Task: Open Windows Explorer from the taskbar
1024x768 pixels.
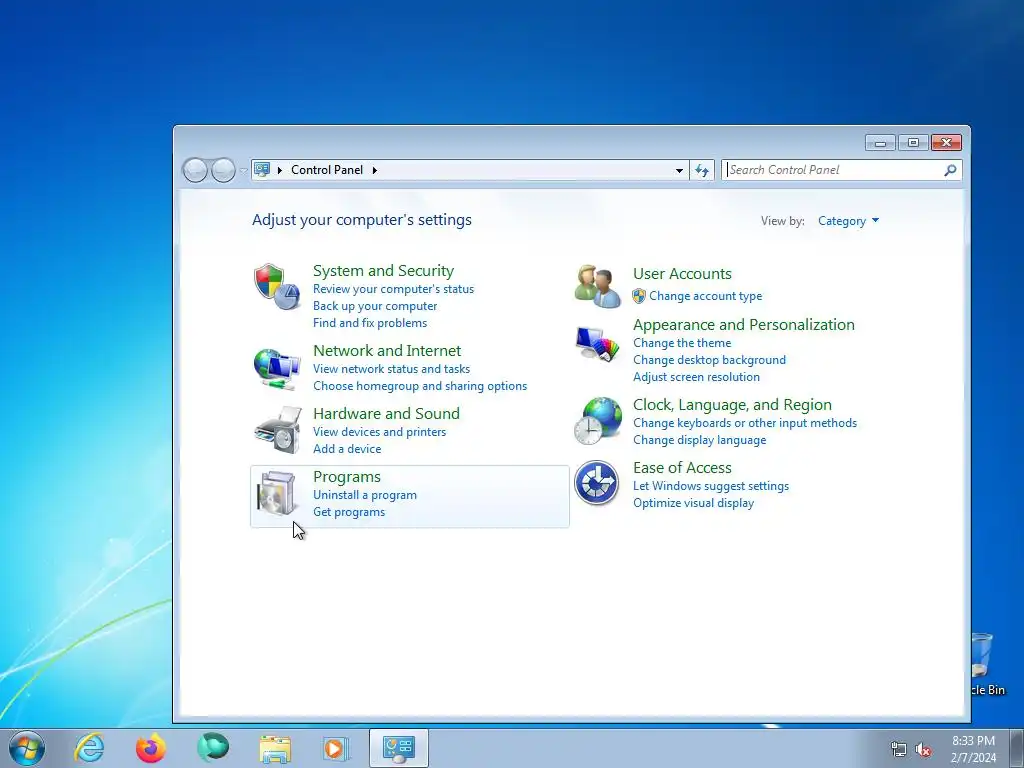Action: point(275,748)
